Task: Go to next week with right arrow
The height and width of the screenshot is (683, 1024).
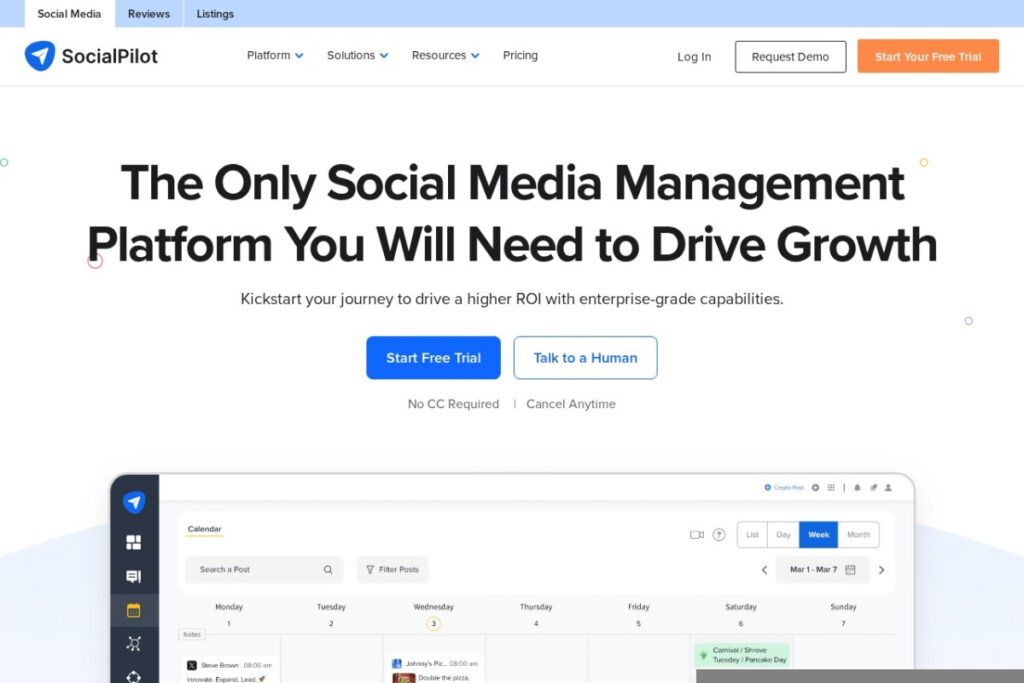Action: point(881,570)
